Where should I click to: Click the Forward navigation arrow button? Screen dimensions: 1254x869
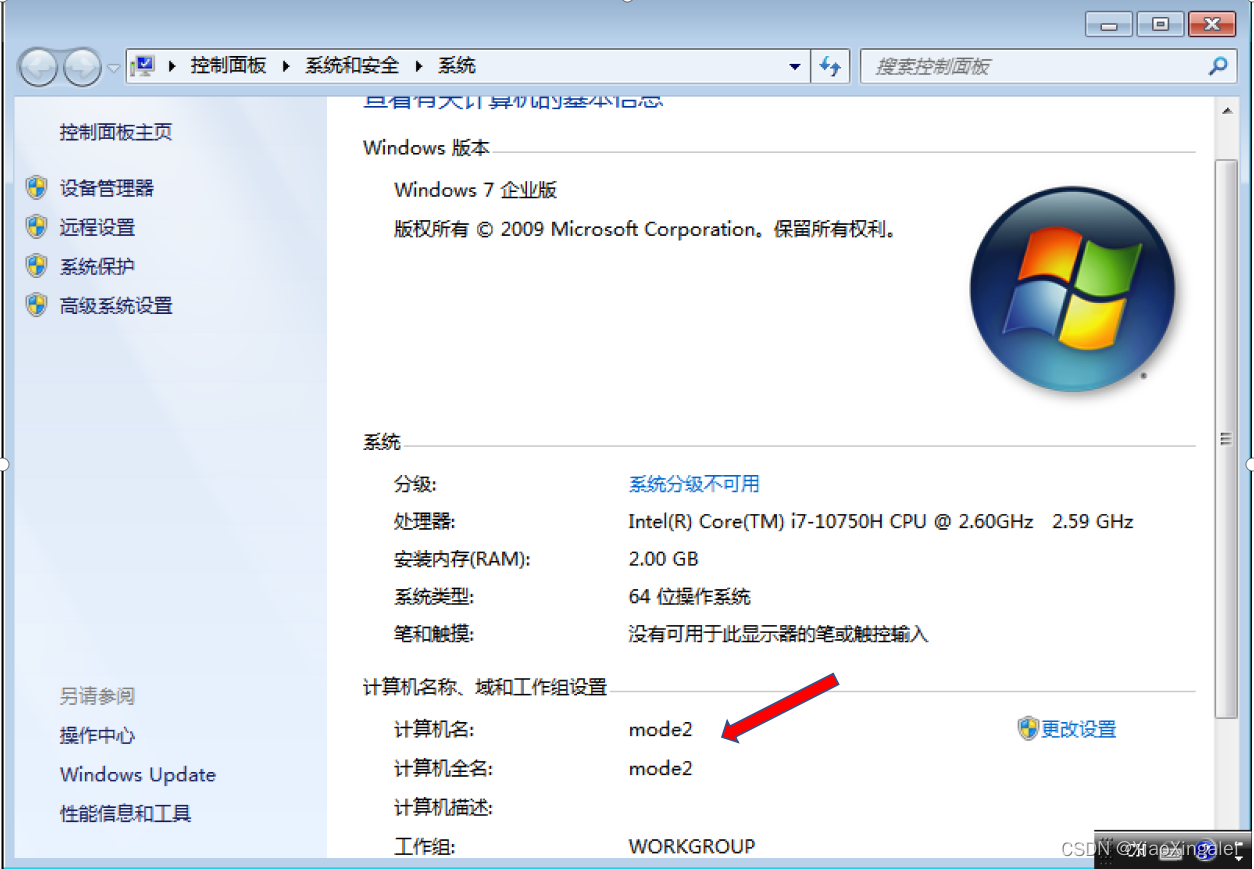point(82,67)
